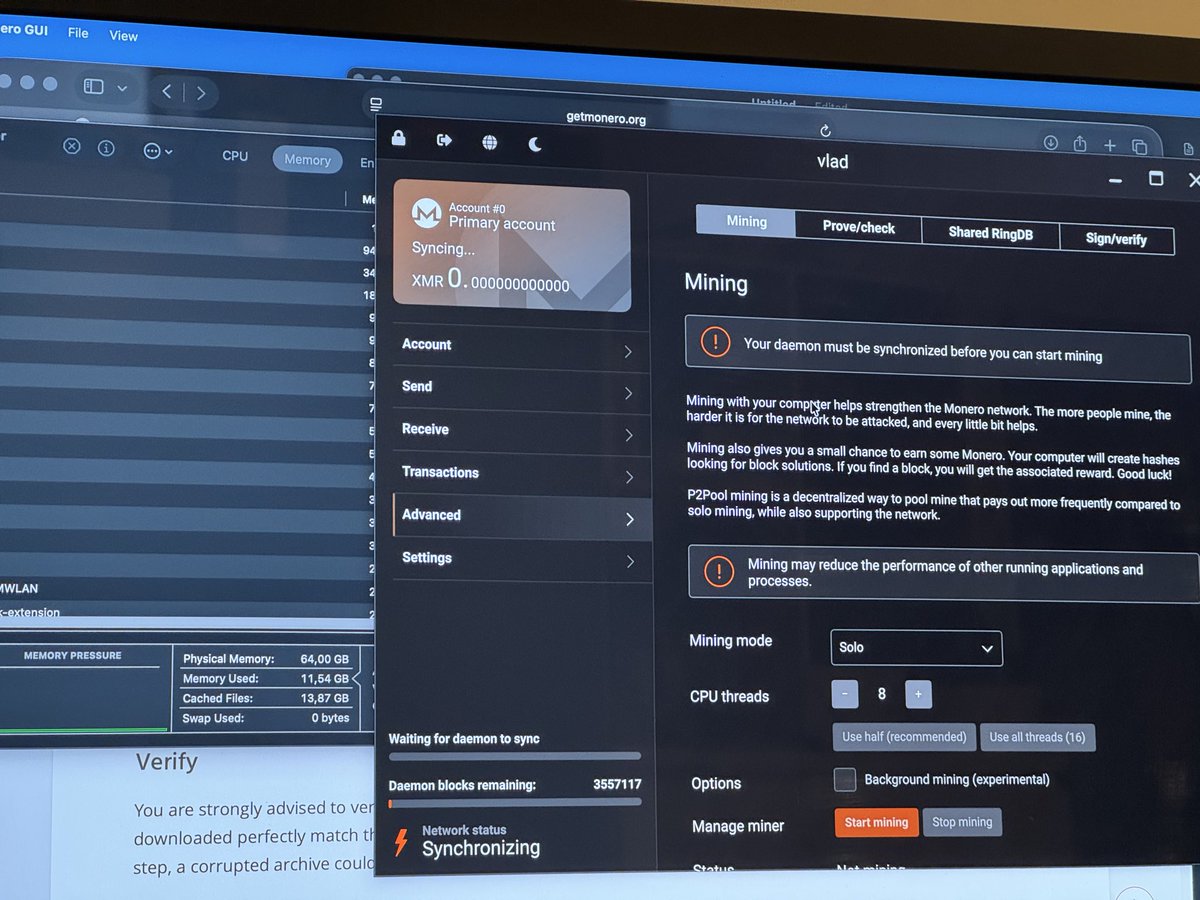Screen dimensions: 1200x900
Task: Click the lightning network status icon
Action: coord(401,841)
